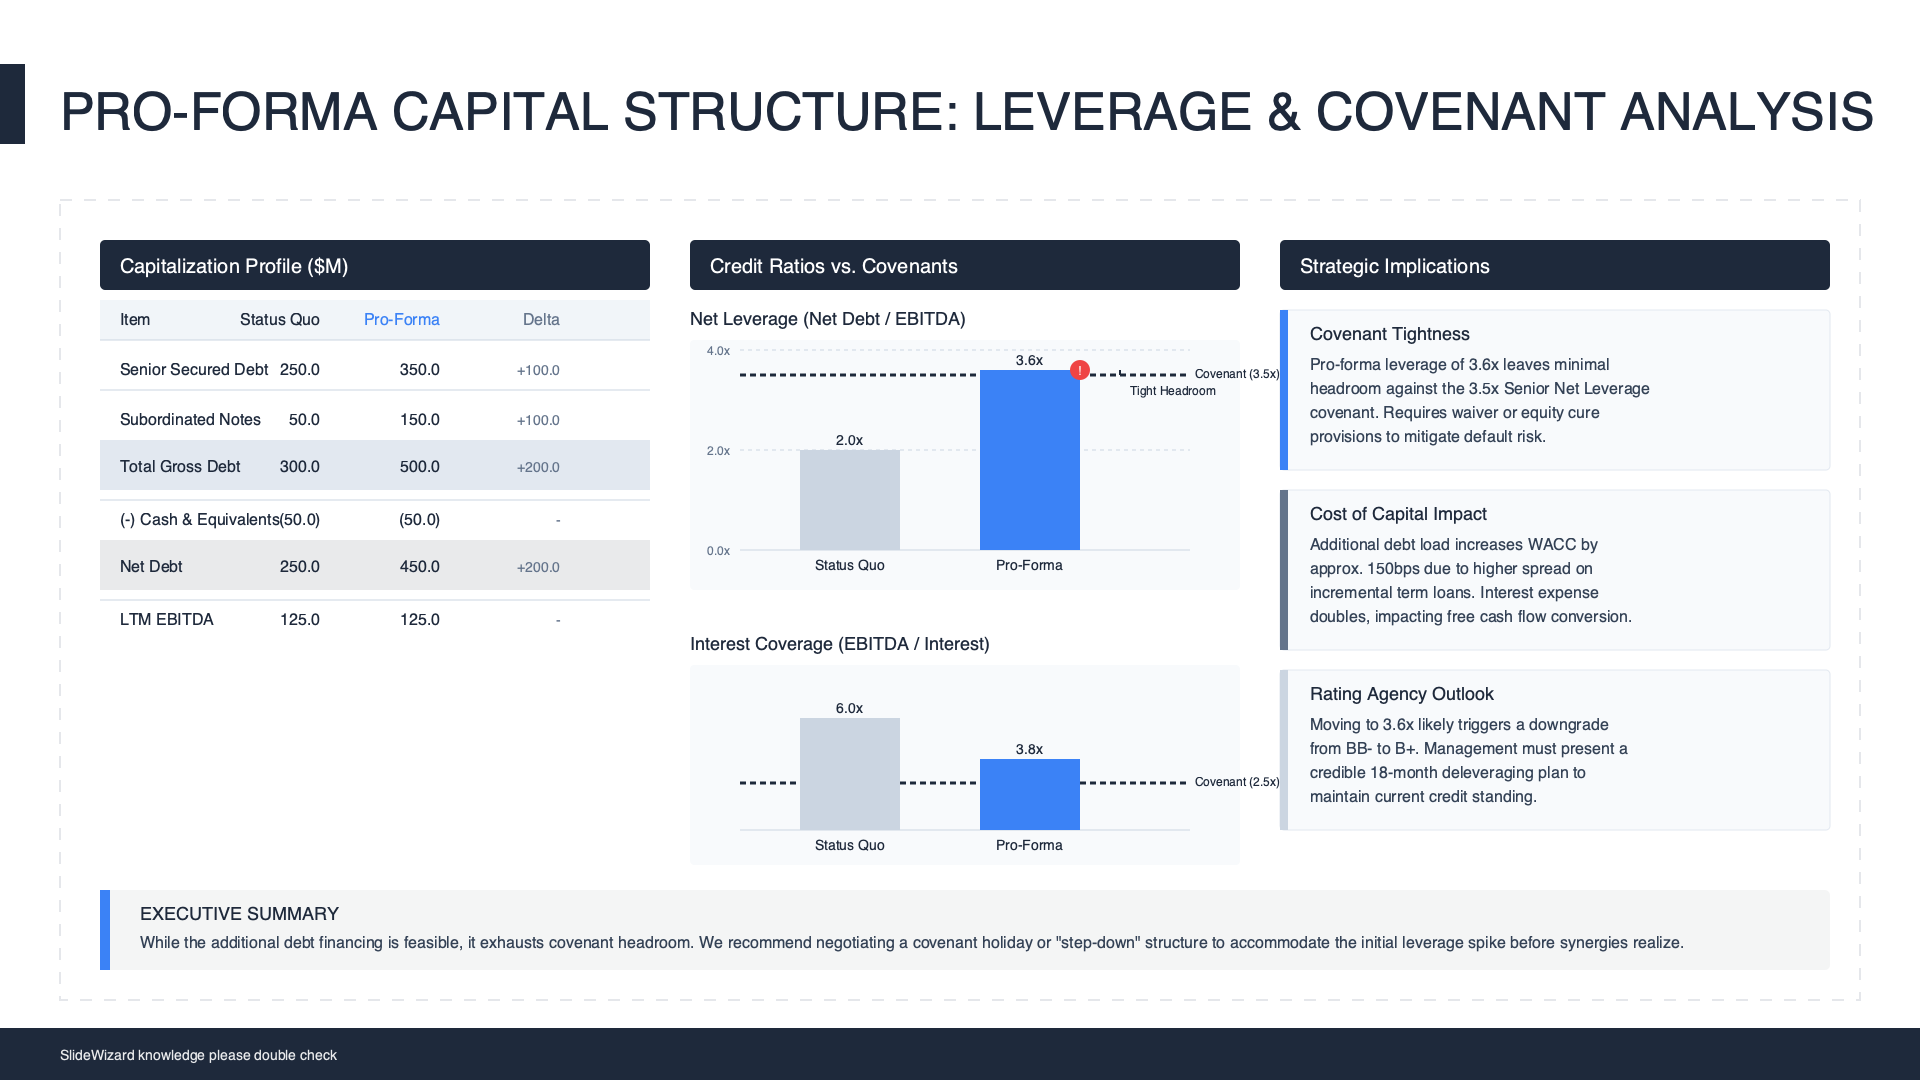The width and height of the screenshot is (1920, 1080).
Task: Click the blue Pro-Forma interest coverage bar
Action: [x=1029, y=794]
